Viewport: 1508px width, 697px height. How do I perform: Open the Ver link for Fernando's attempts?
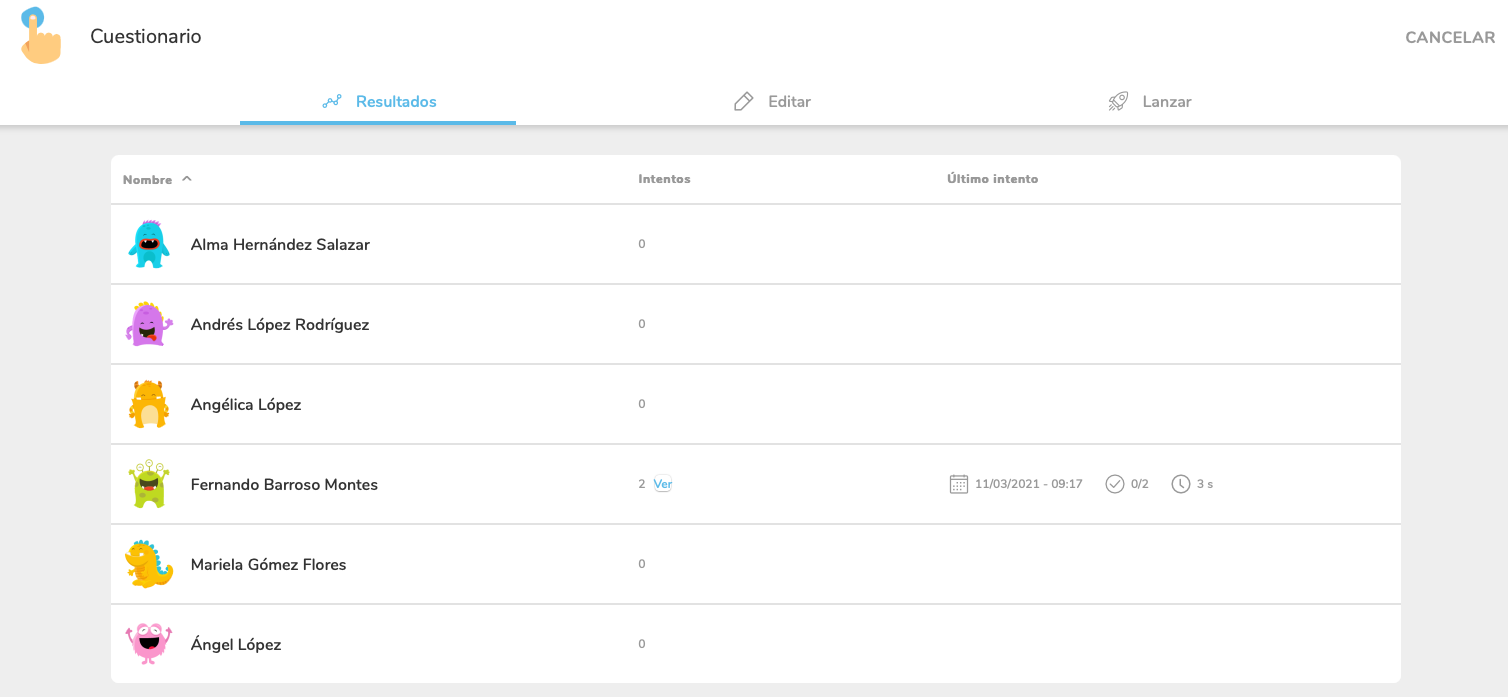point(662,484)
